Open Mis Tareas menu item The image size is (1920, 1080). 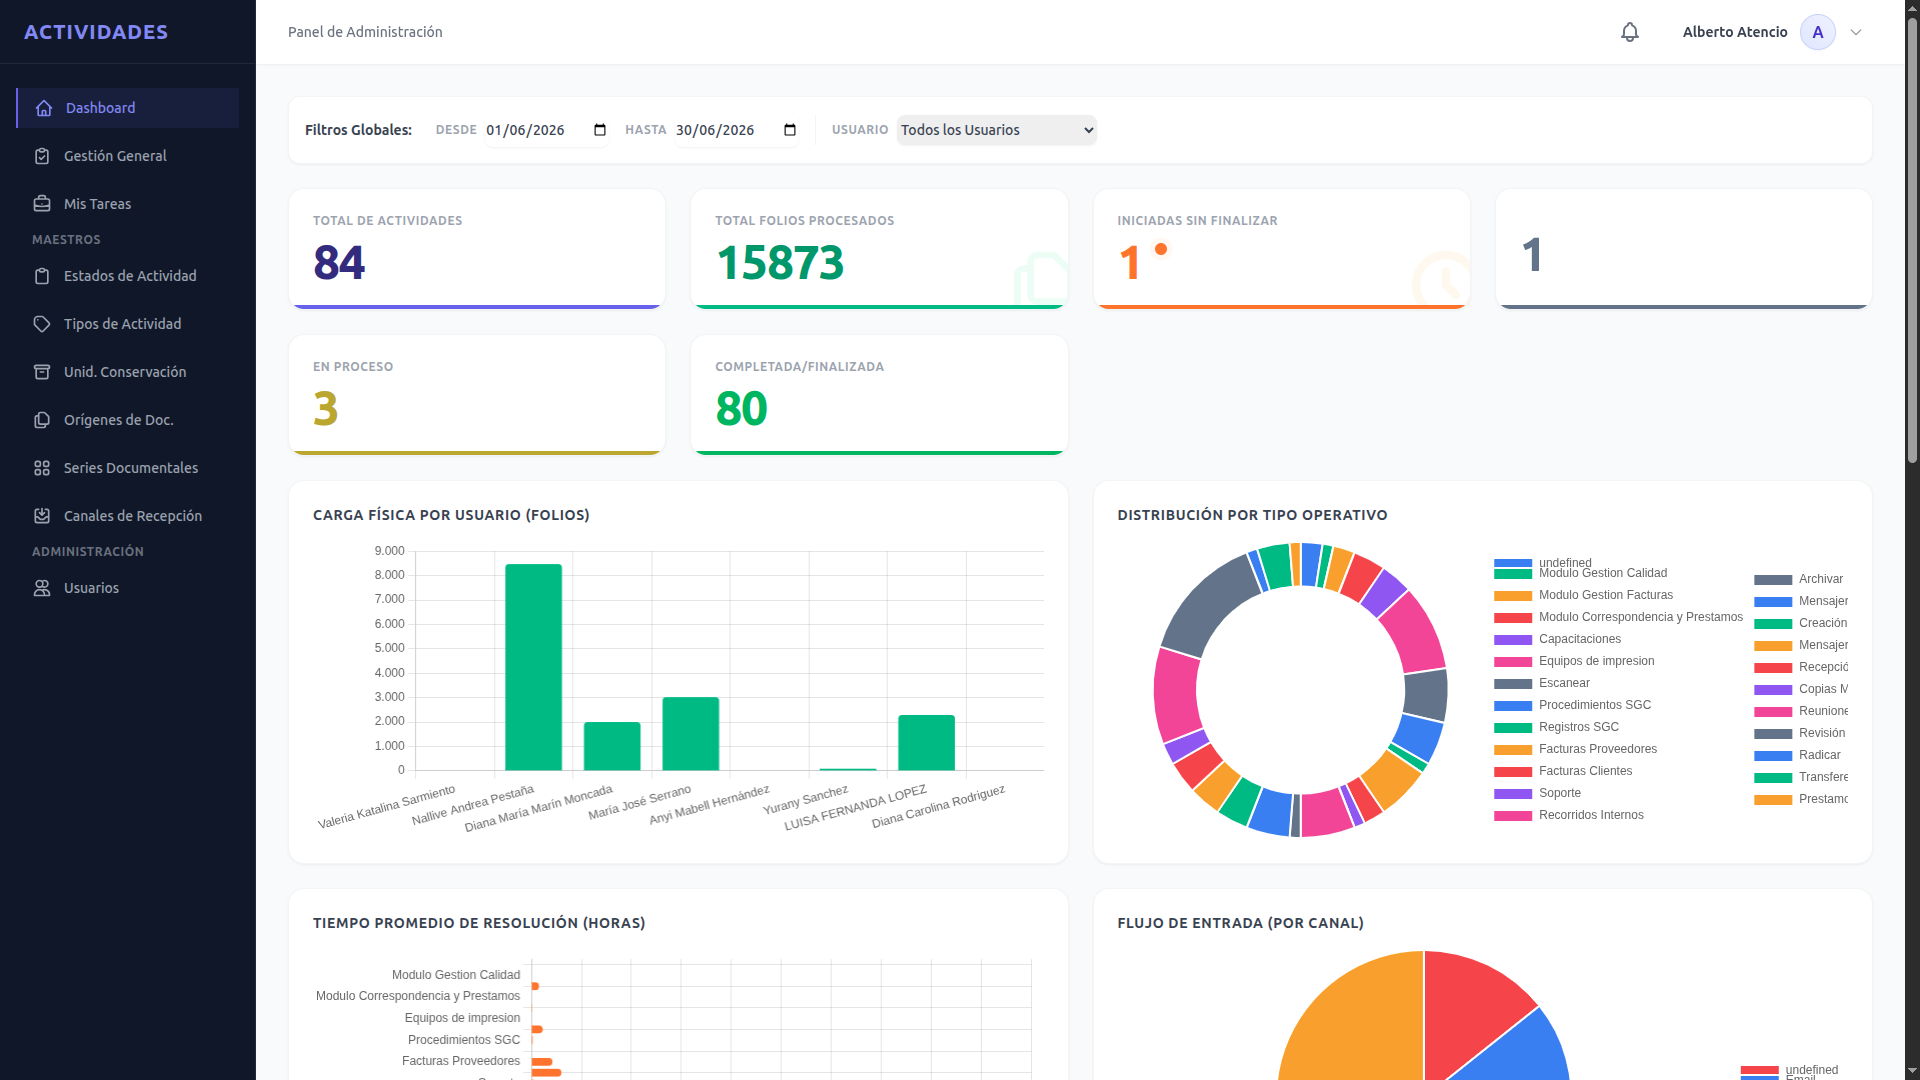click(x=128, y=204)
